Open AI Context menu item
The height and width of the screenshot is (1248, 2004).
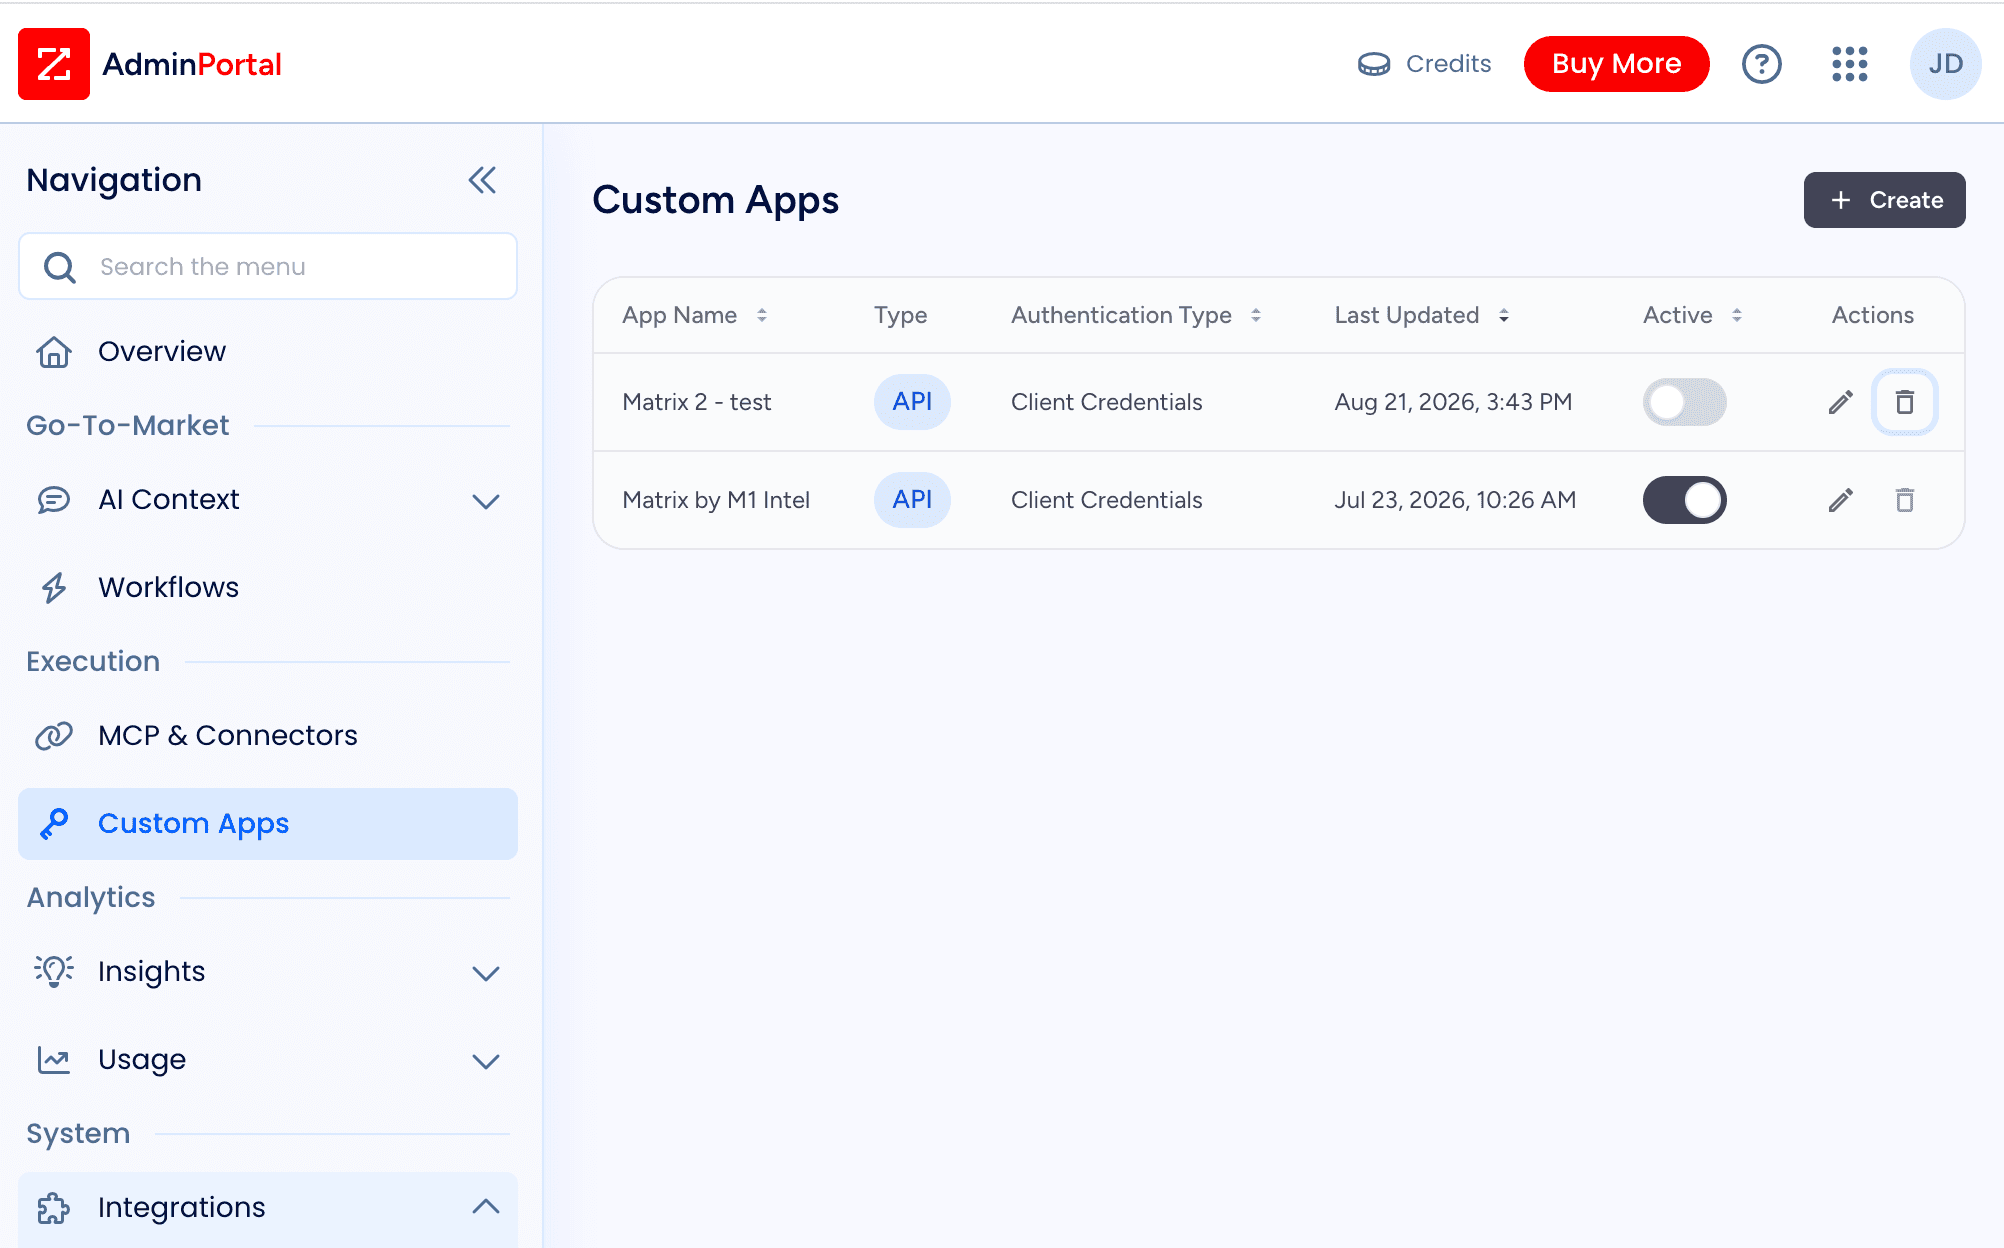tap(268, 500)
